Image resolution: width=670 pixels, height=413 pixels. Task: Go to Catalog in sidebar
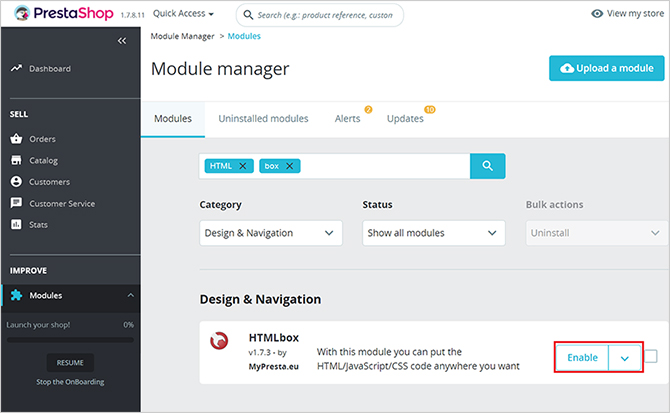43,160
